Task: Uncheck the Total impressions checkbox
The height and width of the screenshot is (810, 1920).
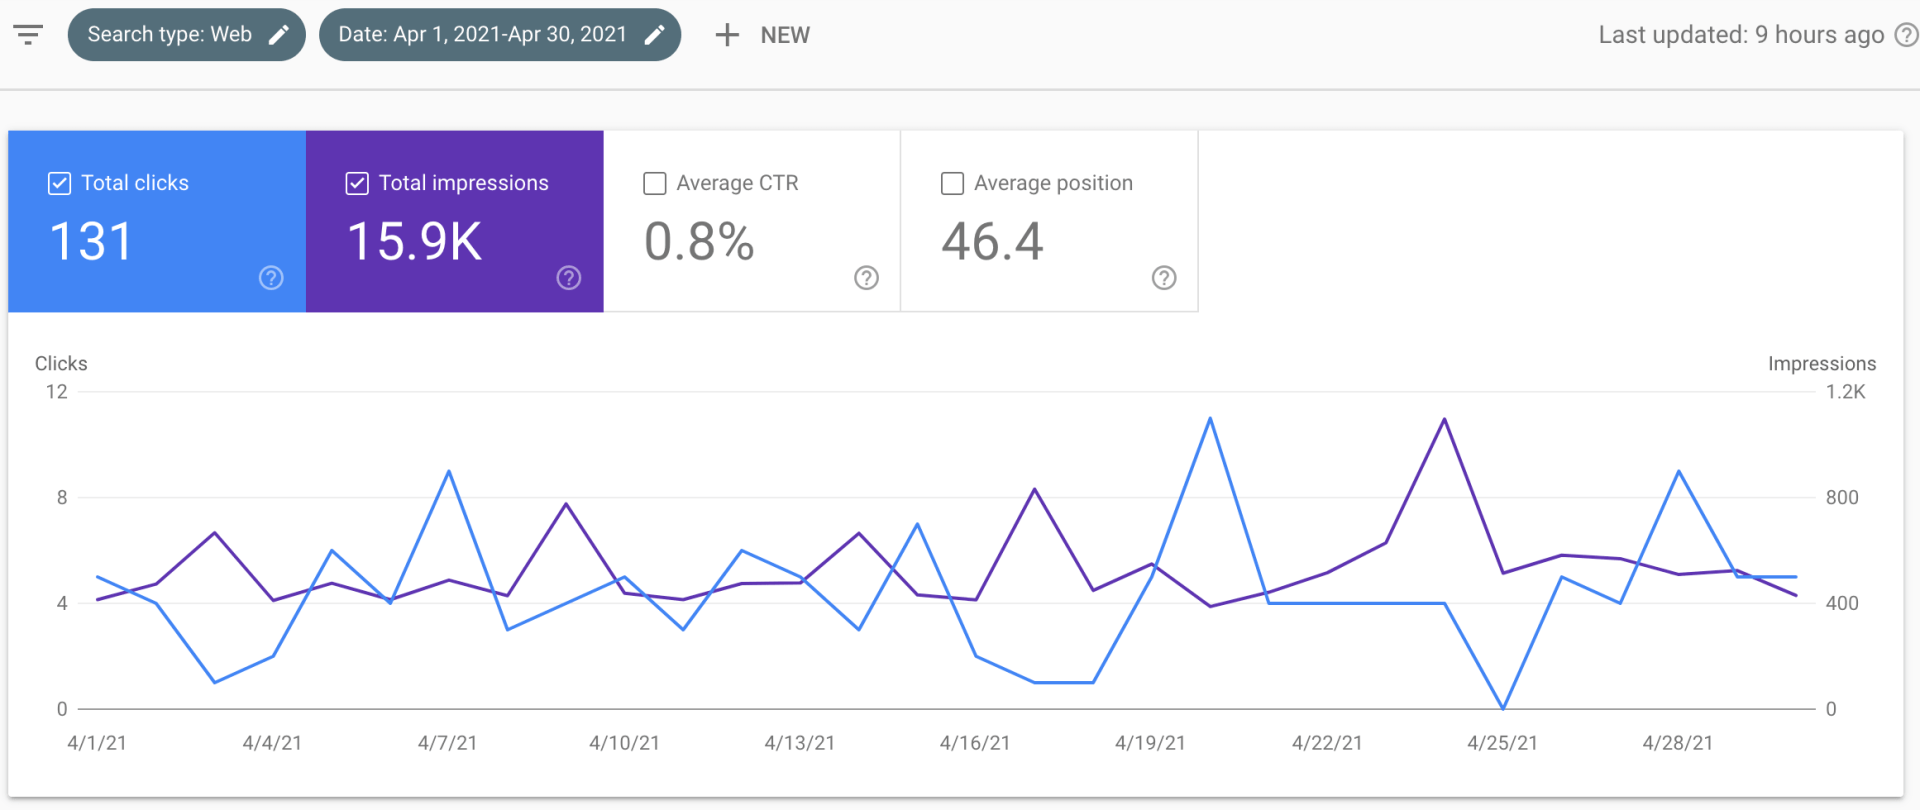Action: (357, 183)
